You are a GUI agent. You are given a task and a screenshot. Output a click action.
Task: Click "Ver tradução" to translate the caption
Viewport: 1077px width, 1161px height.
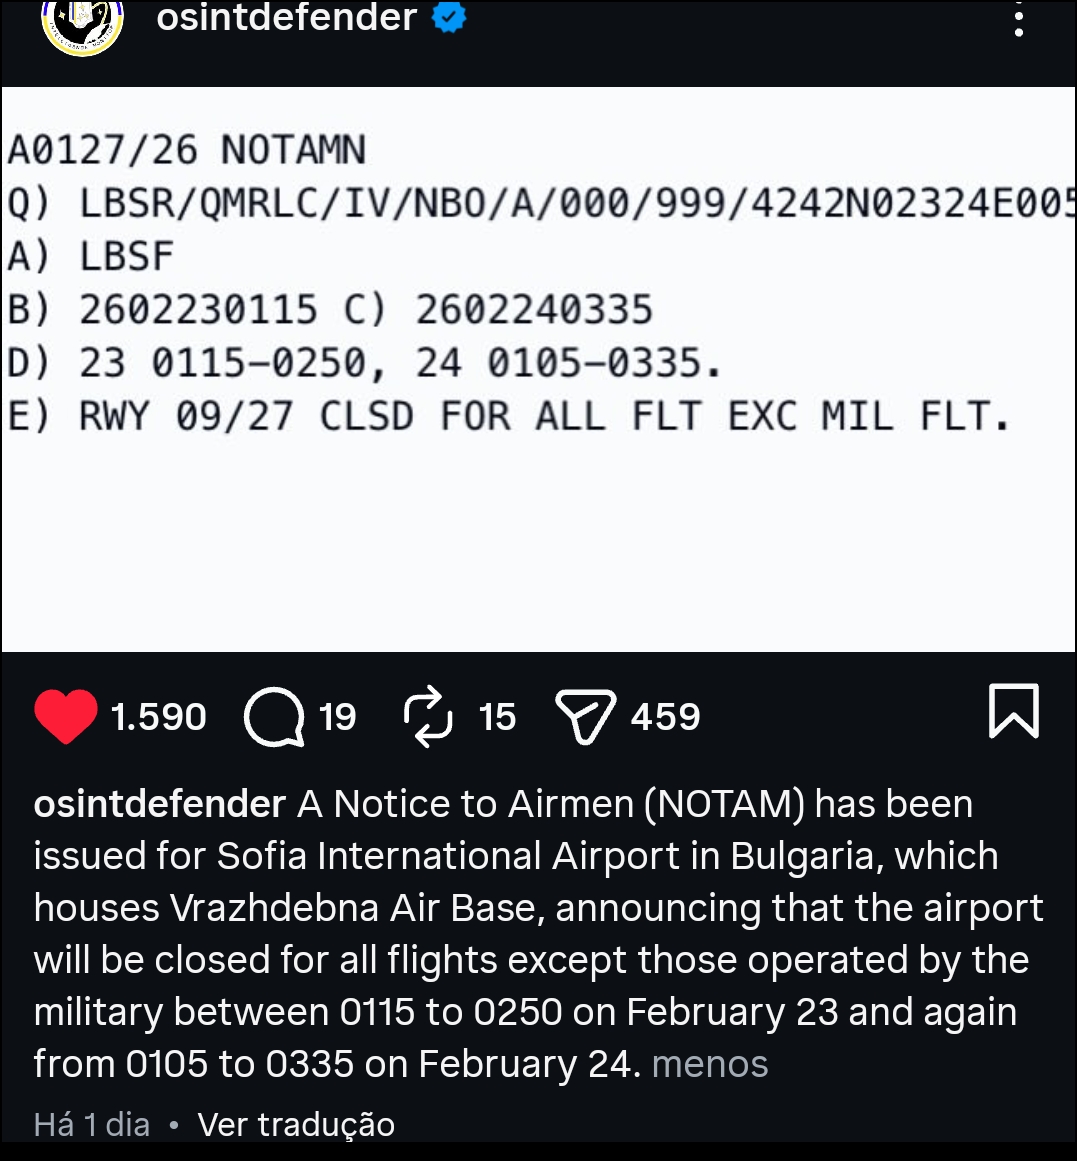(x=296, y=1125)
